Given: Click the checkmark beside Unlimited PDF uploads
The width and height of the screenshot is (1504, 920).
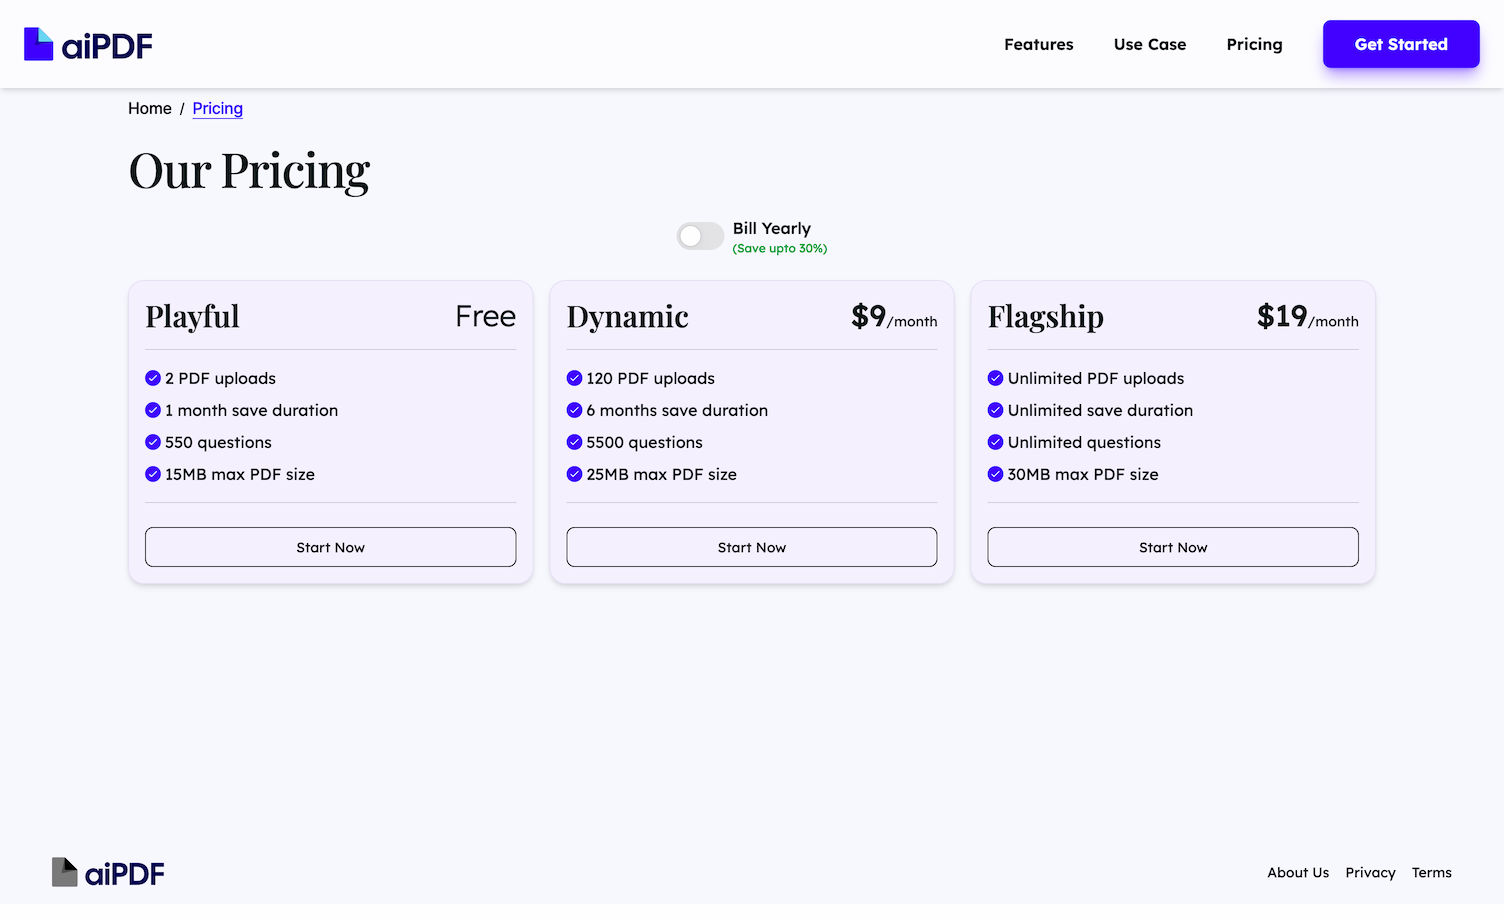Looking at the screenshot, I should 995,378.
